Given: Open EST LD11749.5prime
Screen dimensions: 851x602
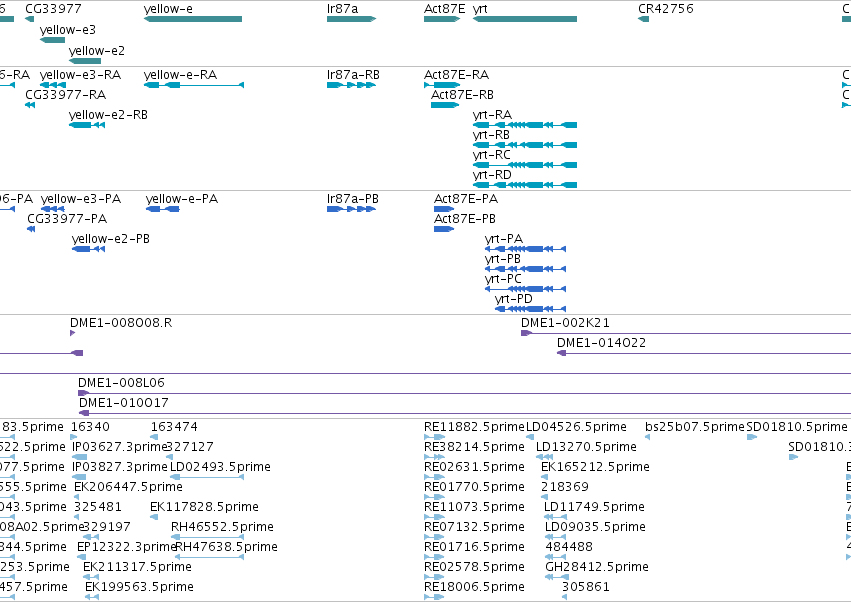Looking at the screenshot, I should [555, 517].
